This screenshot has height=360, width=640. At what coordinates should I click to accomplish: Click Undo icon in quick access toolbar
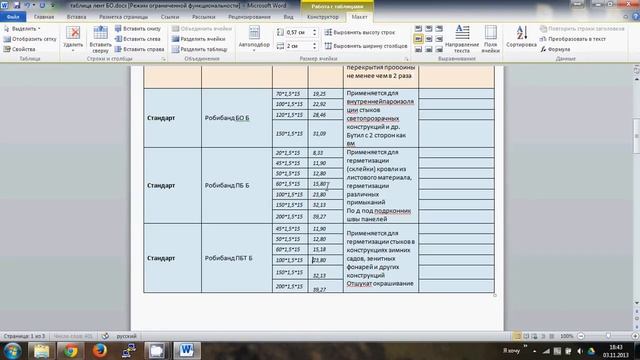tap(27, 5)
